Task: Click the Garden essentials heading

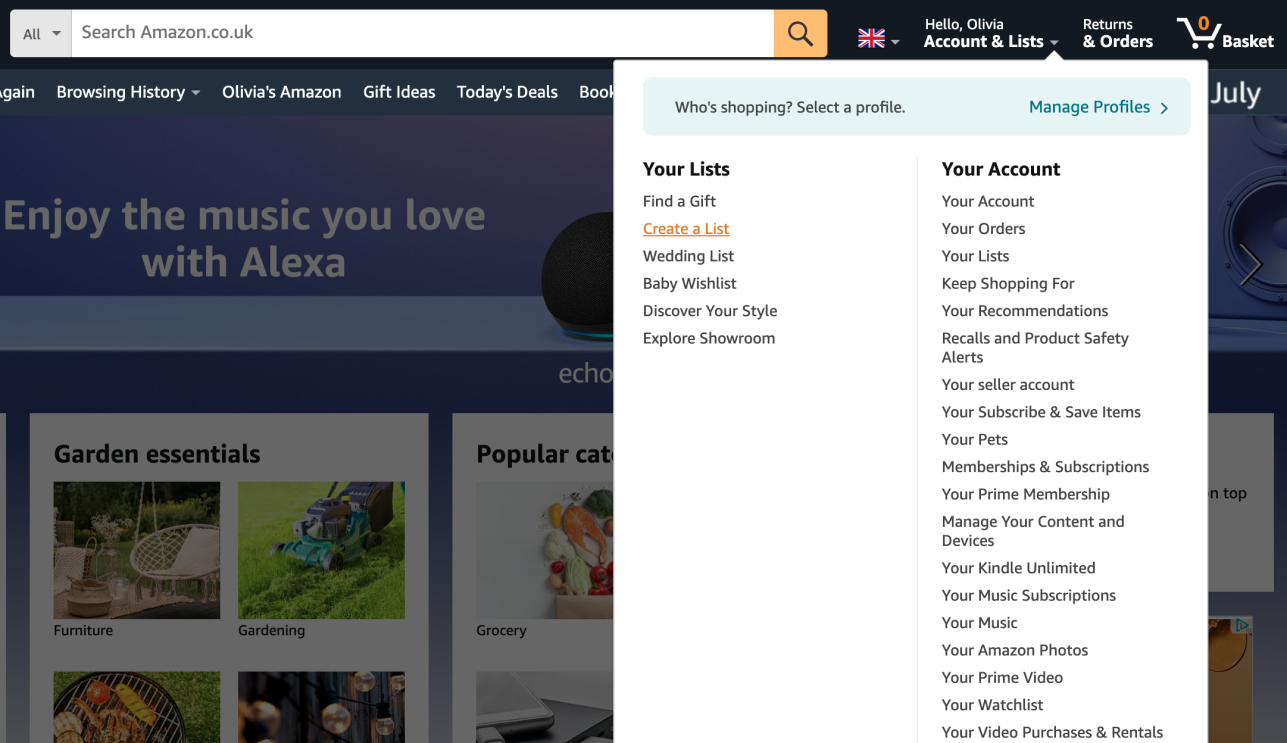Action: click(157, 454)
